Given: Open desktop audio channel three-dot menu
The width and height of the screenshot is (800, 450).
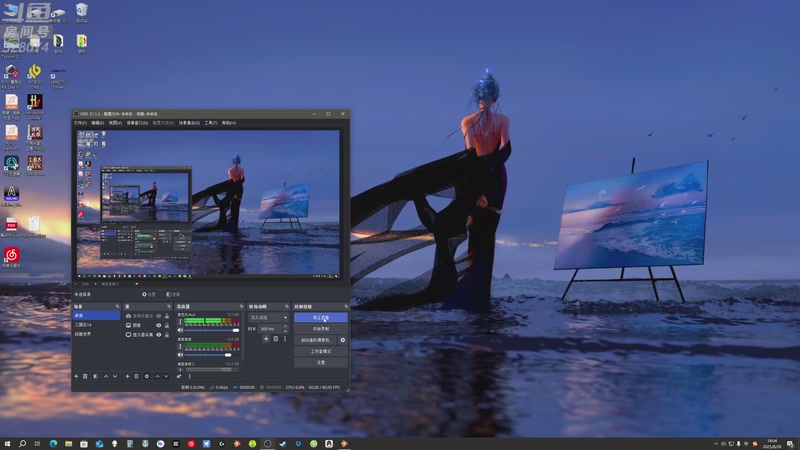Looking at the screenshot, I should point(180,346).
